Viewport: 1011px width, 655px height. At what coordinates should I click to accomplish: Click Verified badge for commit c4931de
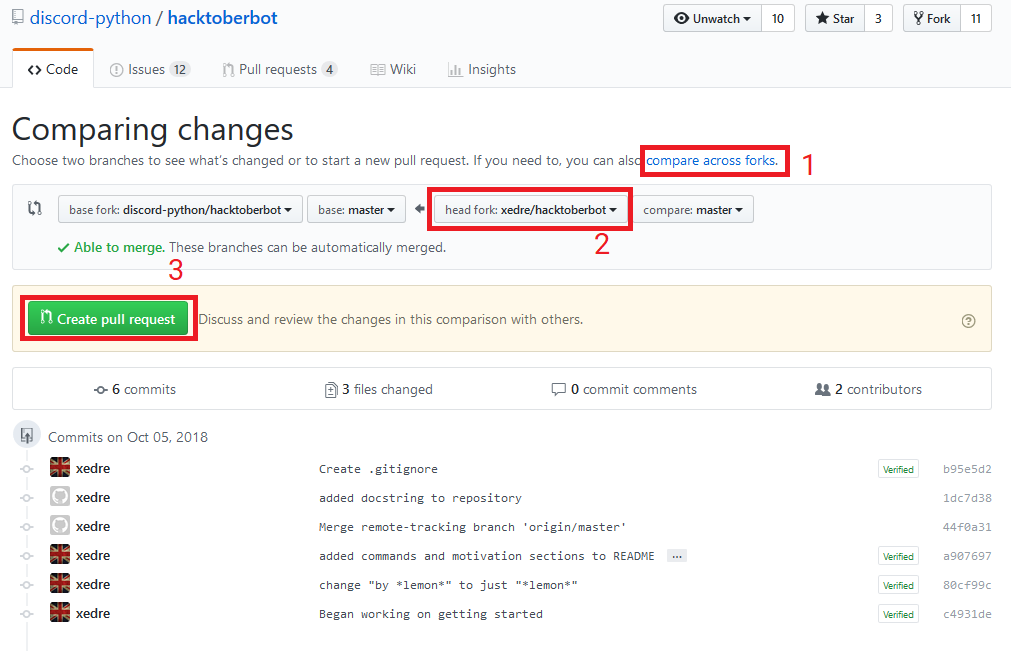(x=898, y=614)
